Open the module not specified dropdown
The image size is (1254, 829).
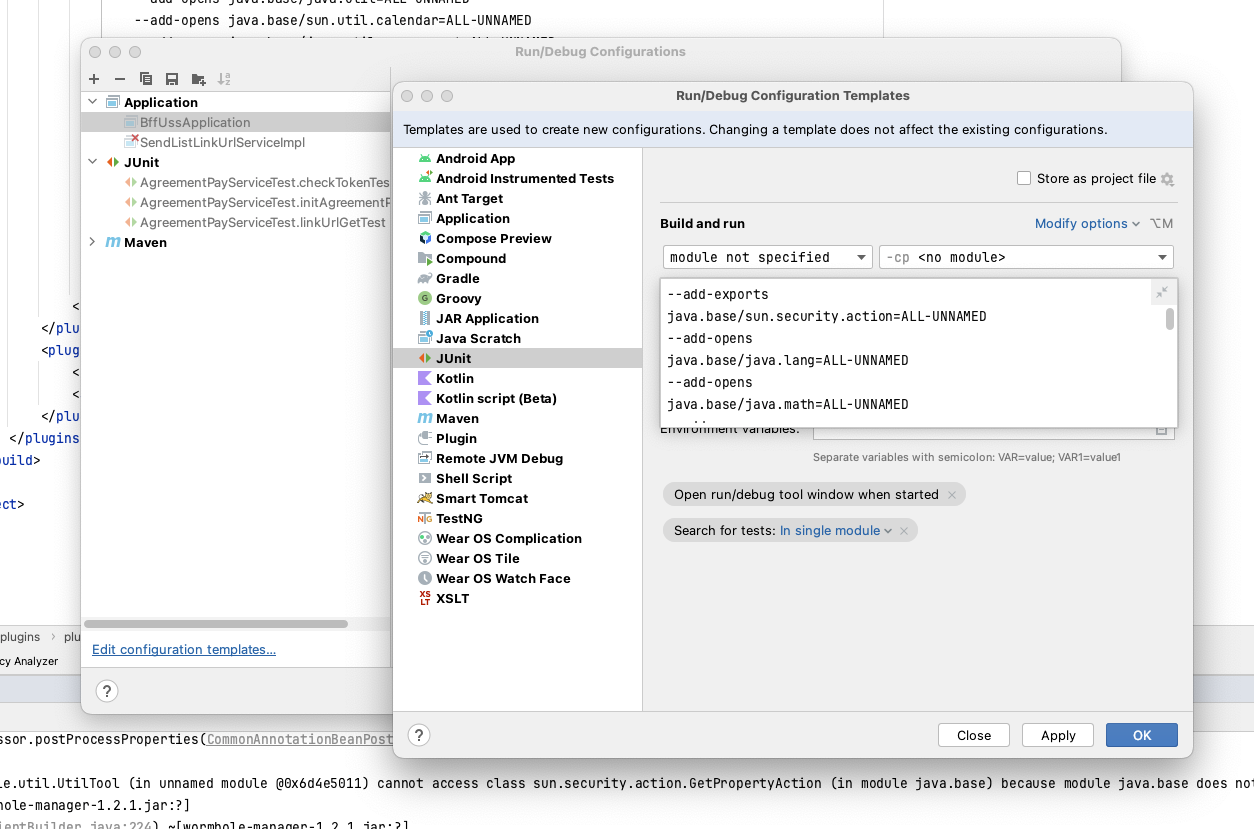coord(862,257)
